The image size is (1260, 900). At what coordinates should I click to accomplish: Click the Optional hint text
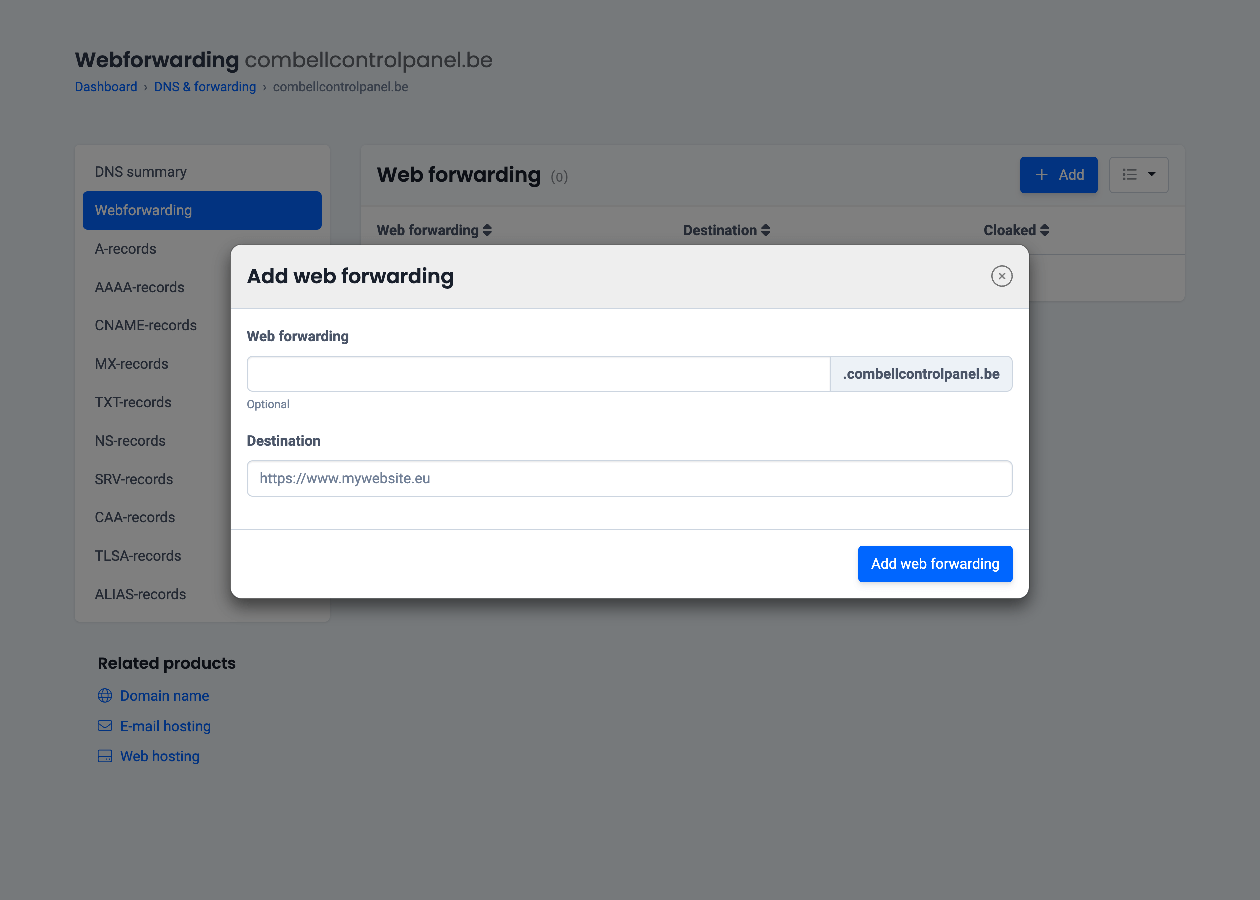click(268, 404)
